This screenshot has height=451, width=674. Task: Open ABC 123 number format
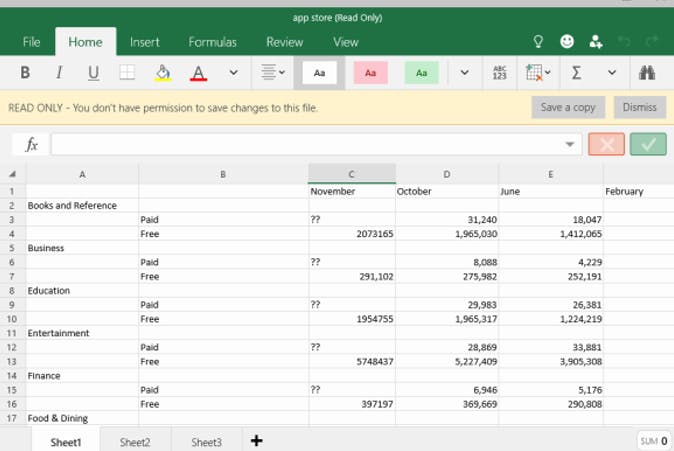tap(499, 73)
